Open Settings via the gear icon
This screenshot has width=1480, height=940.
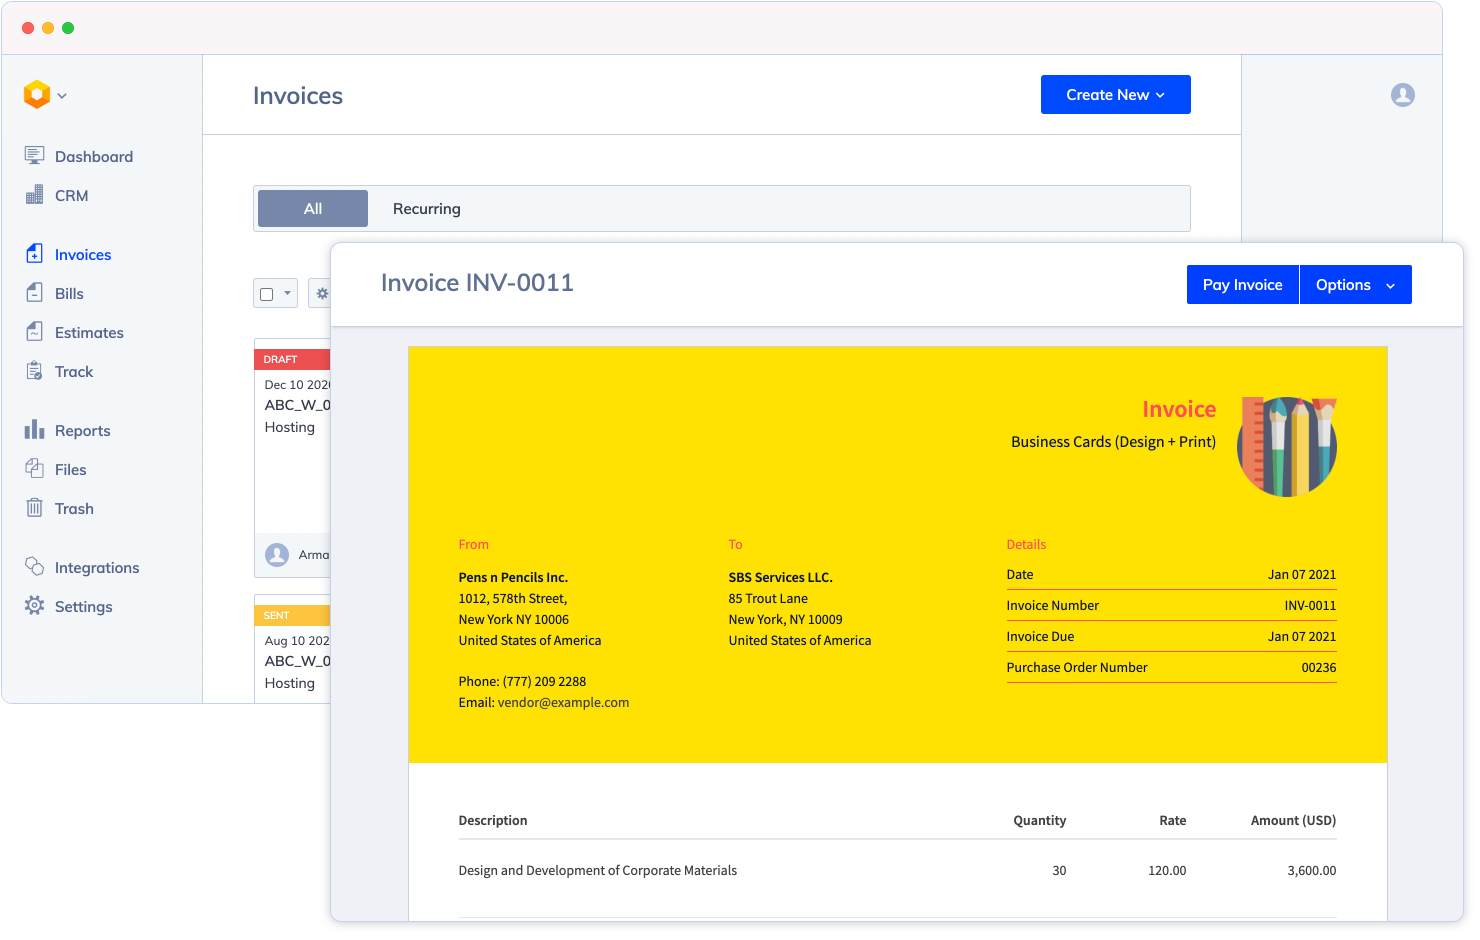35,606
